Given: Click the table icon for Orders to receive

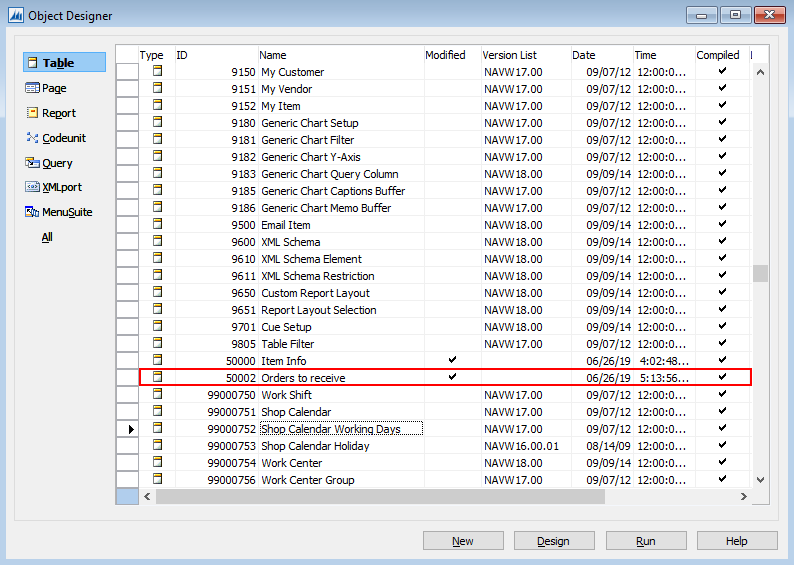Looking at the screenshot, I should click(x=156, y=377).
